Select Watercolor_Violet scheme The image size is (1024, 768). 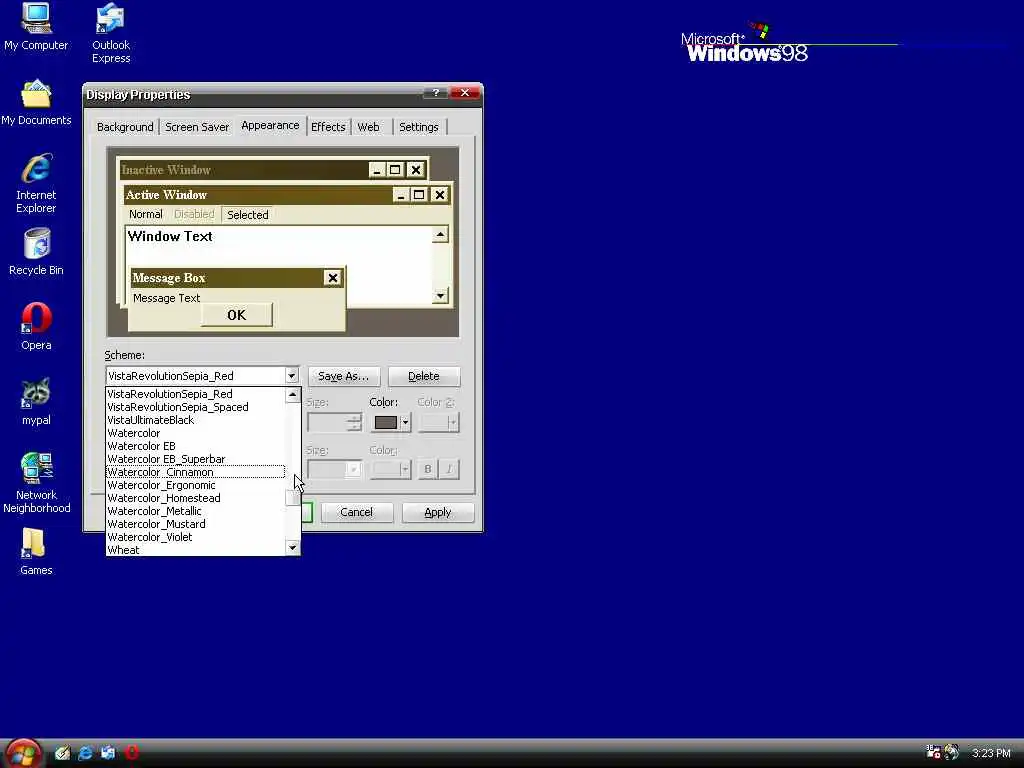pyautogui.click(x=195, y=537)
